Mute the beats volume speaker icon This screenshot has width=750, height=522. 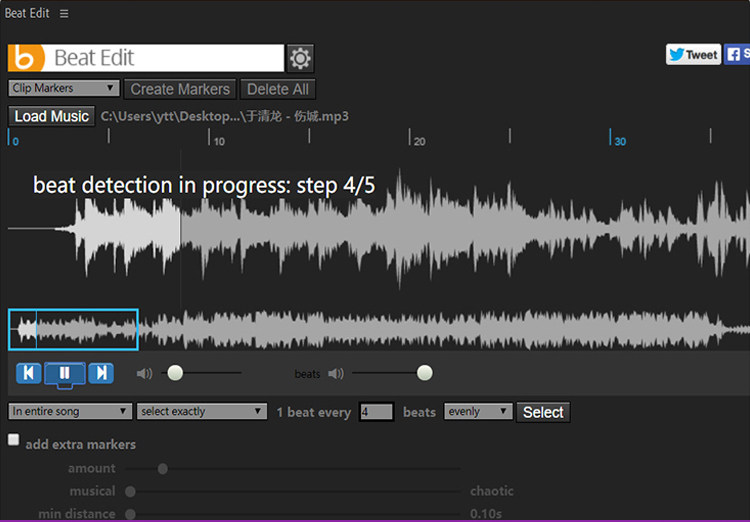click(336, 374)
